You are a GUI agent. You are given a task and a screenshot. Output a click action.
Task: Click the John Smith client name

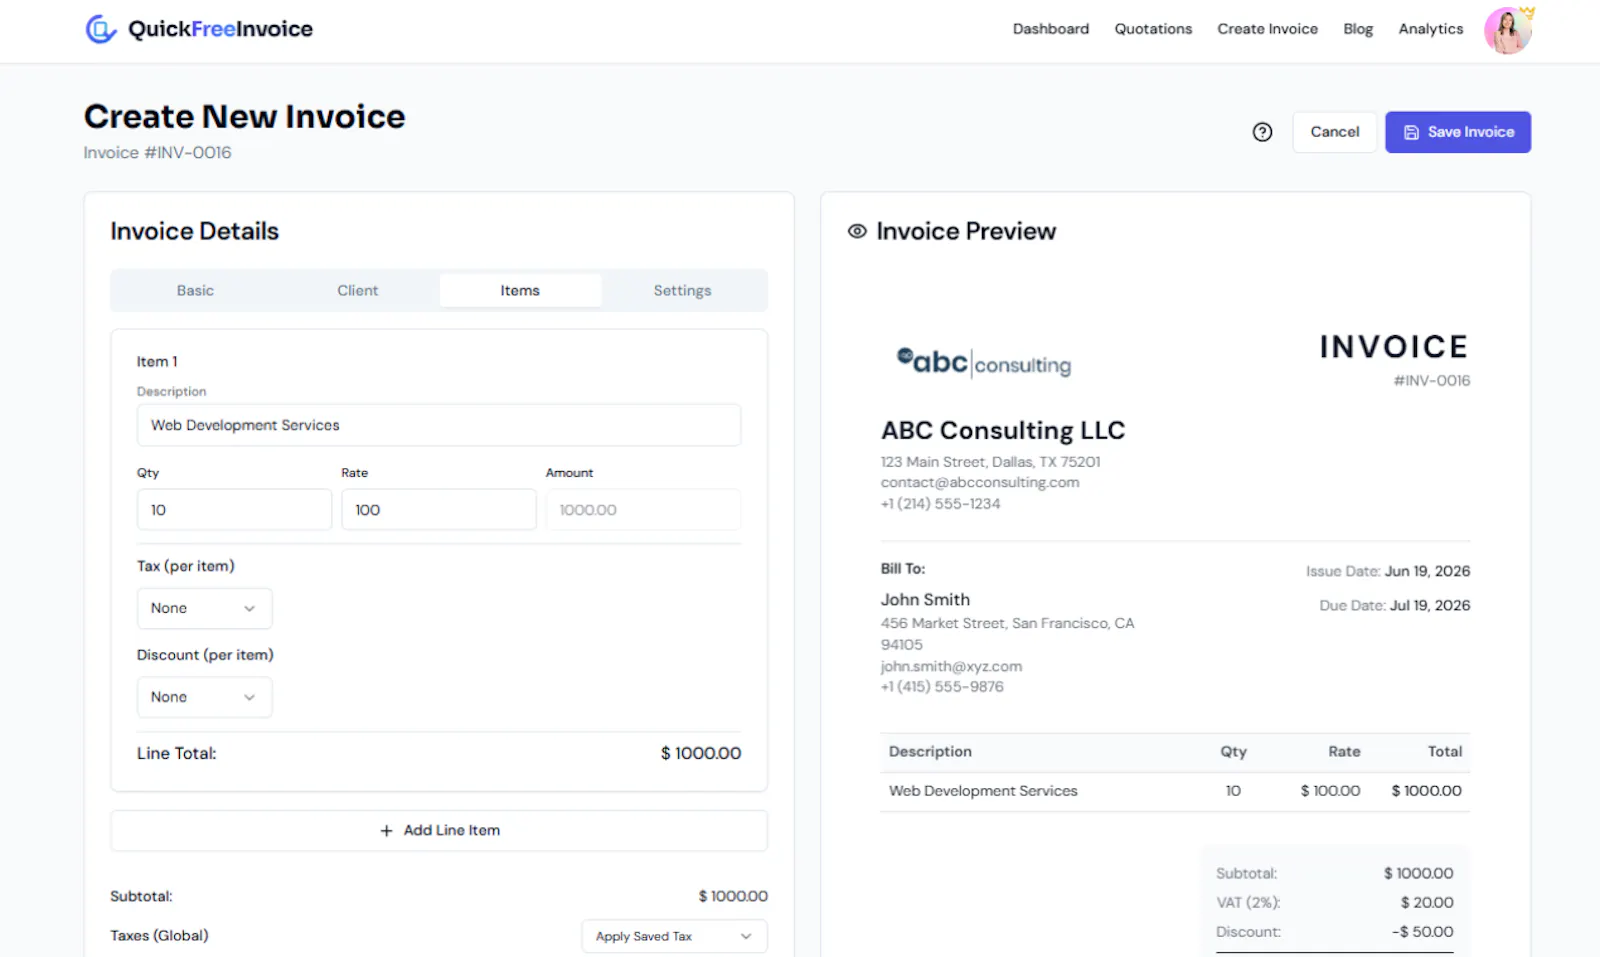[x=925, y=599]
